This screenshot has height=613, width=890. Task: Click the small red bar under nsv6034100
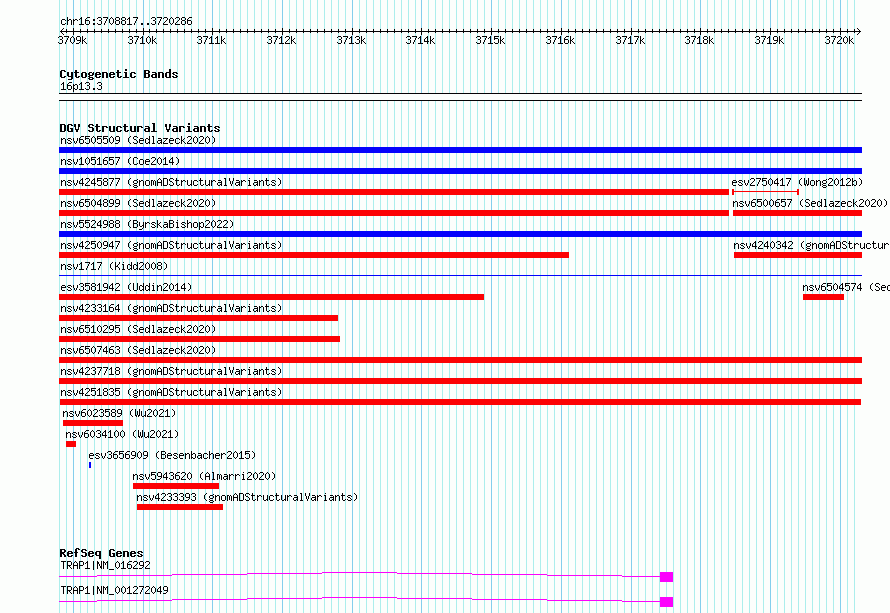pos(71,444)
